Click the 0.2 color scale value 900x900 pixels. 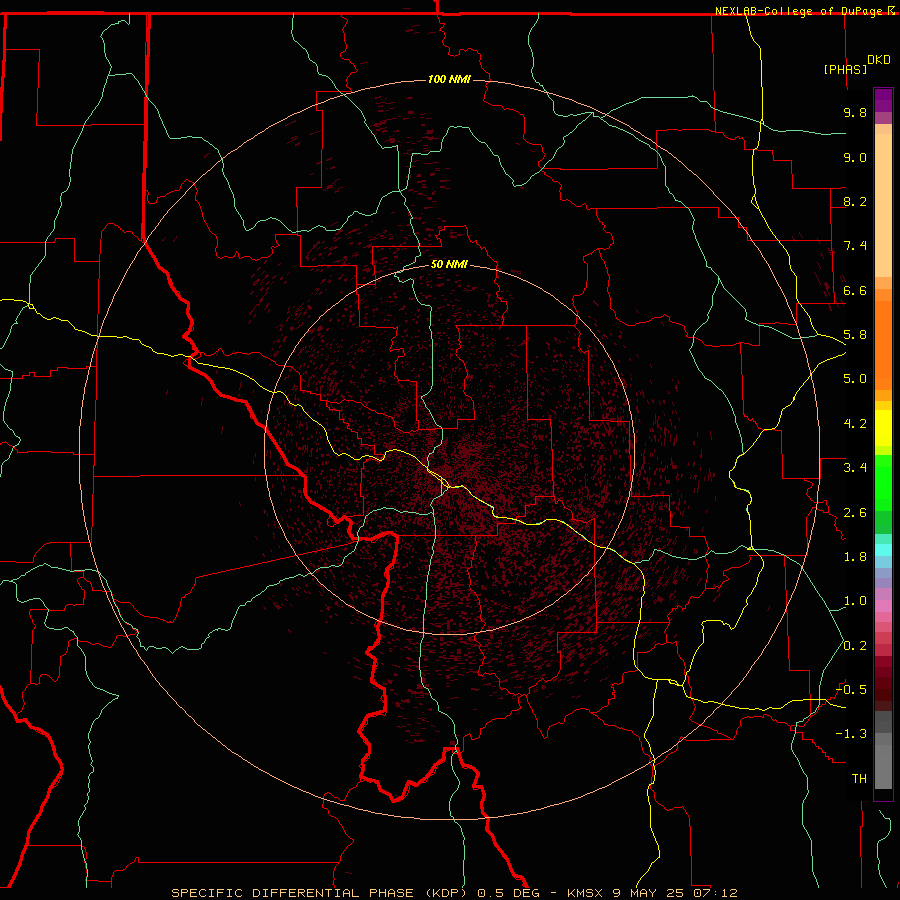pos(855,646)
